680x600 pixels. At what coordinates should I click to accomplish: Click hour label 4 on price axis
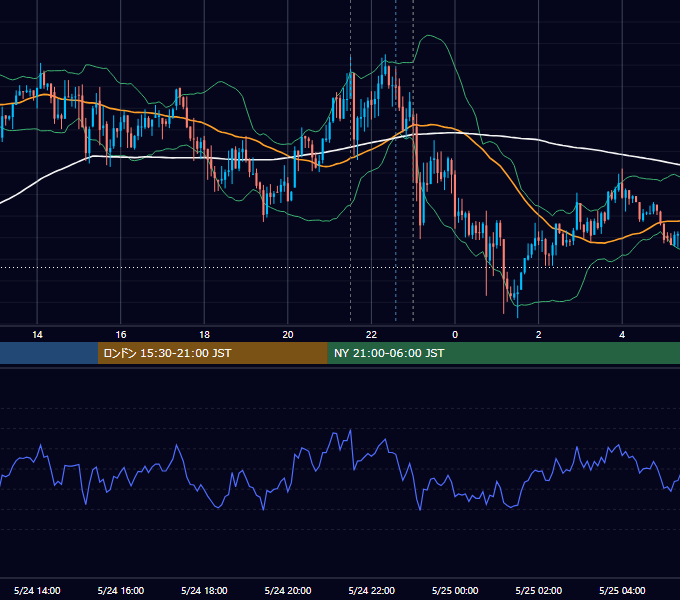click(622, 335)
